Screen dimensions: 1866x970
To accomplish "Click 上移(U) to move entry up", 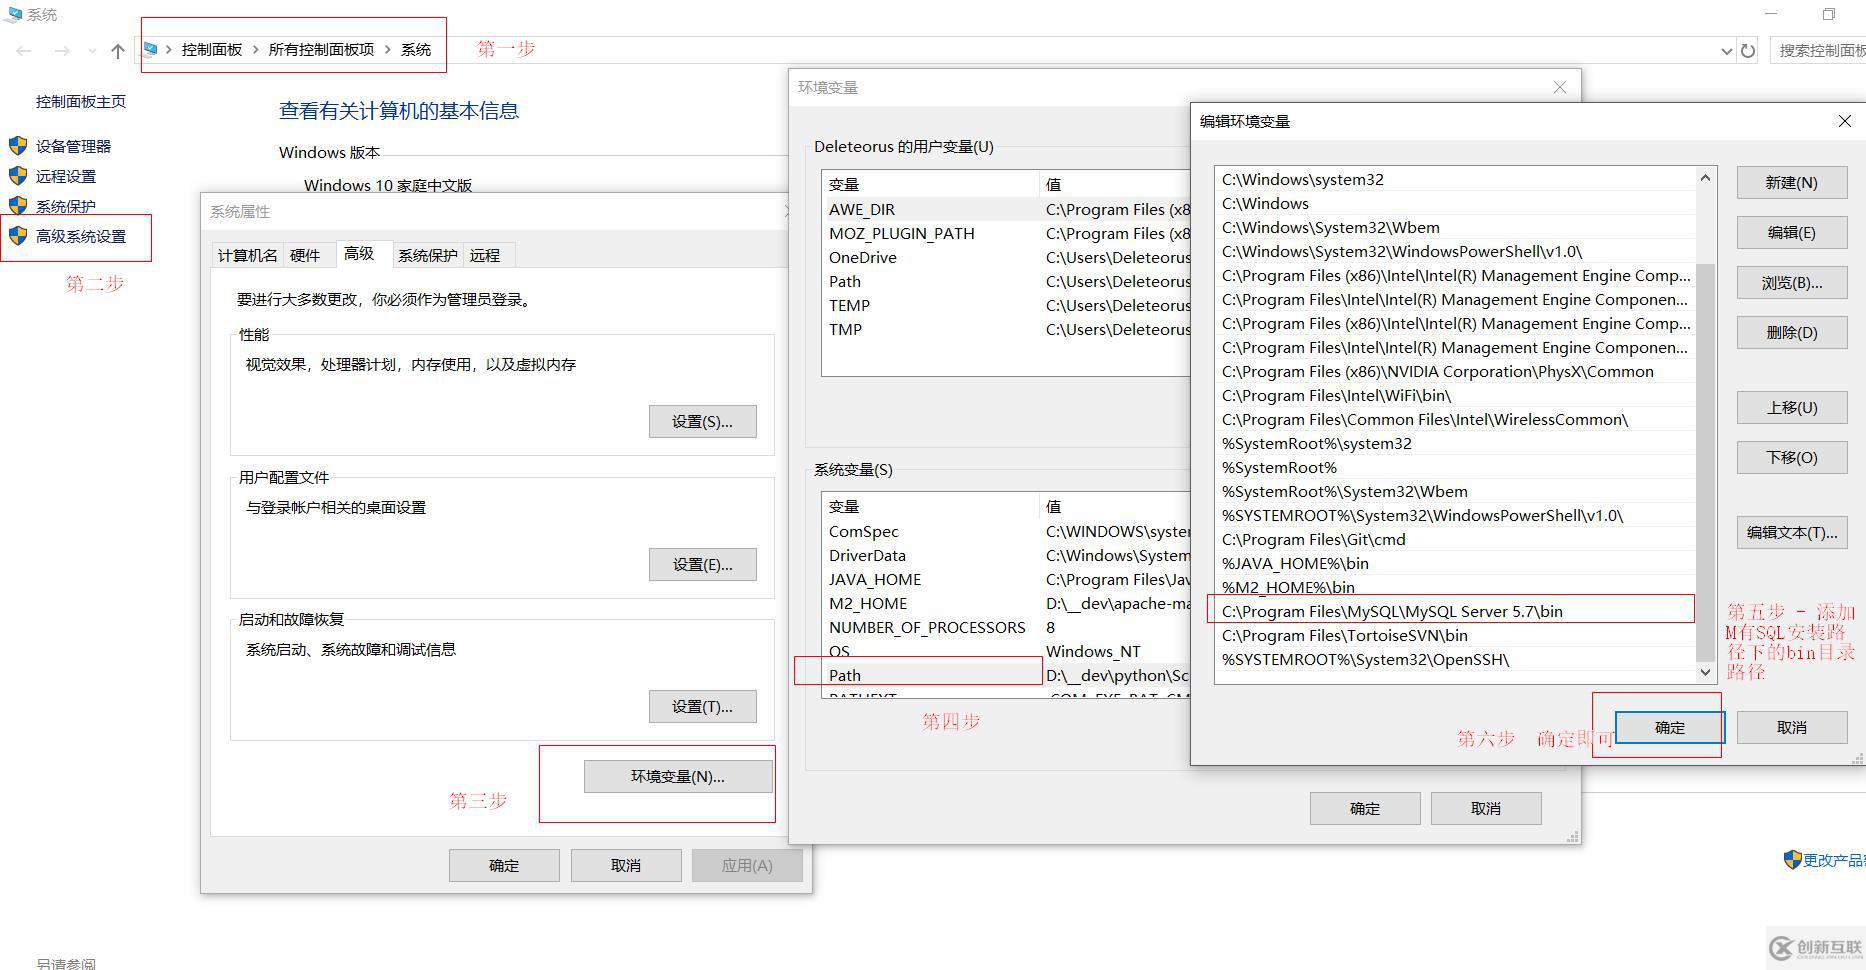I will coord(1791,407).
